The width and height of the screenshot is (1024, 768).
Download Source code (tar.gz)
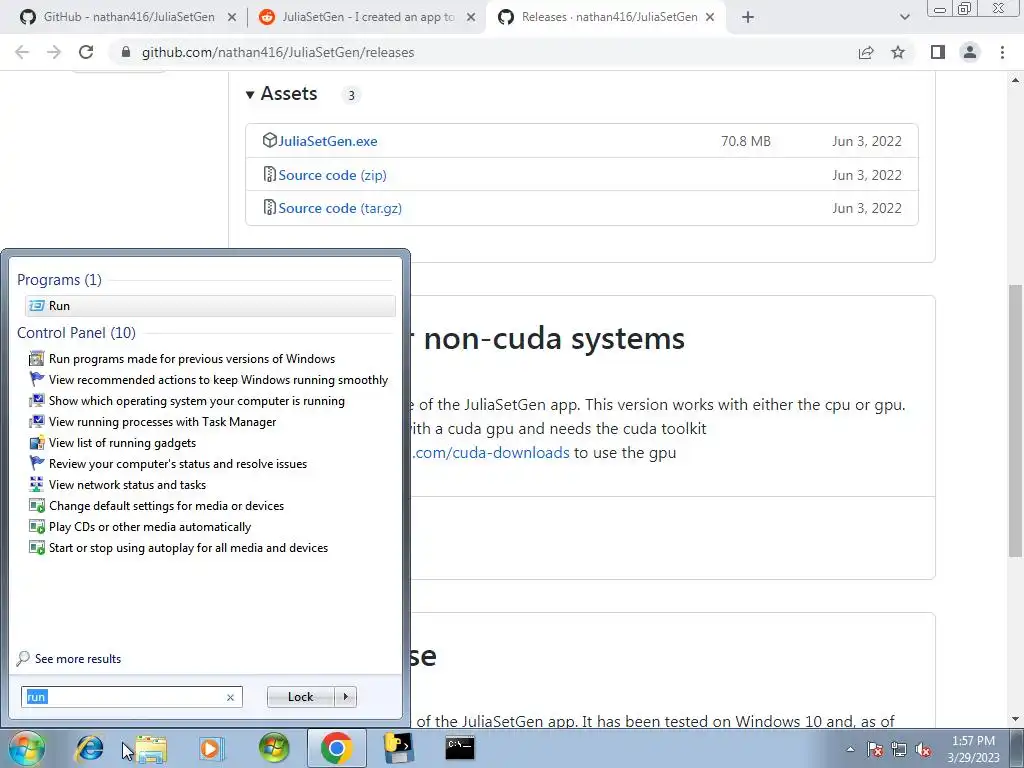click(340, 208)
